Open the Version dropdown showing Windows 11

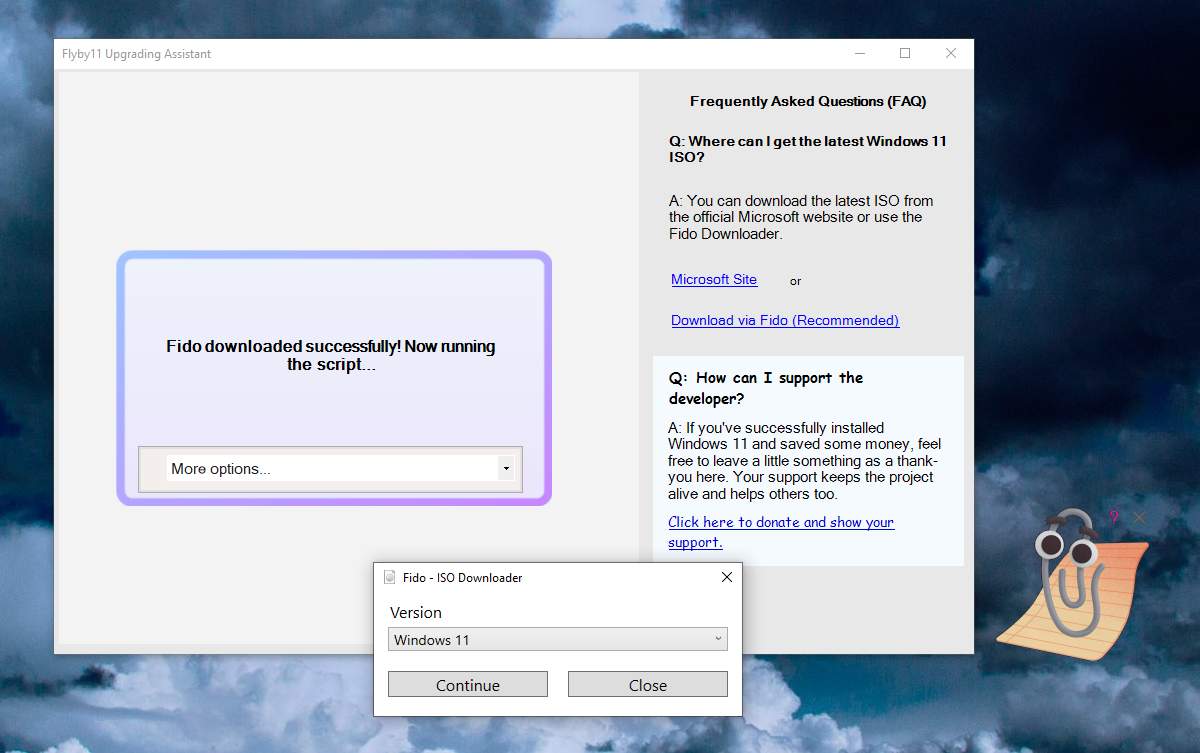pos(558,640)
